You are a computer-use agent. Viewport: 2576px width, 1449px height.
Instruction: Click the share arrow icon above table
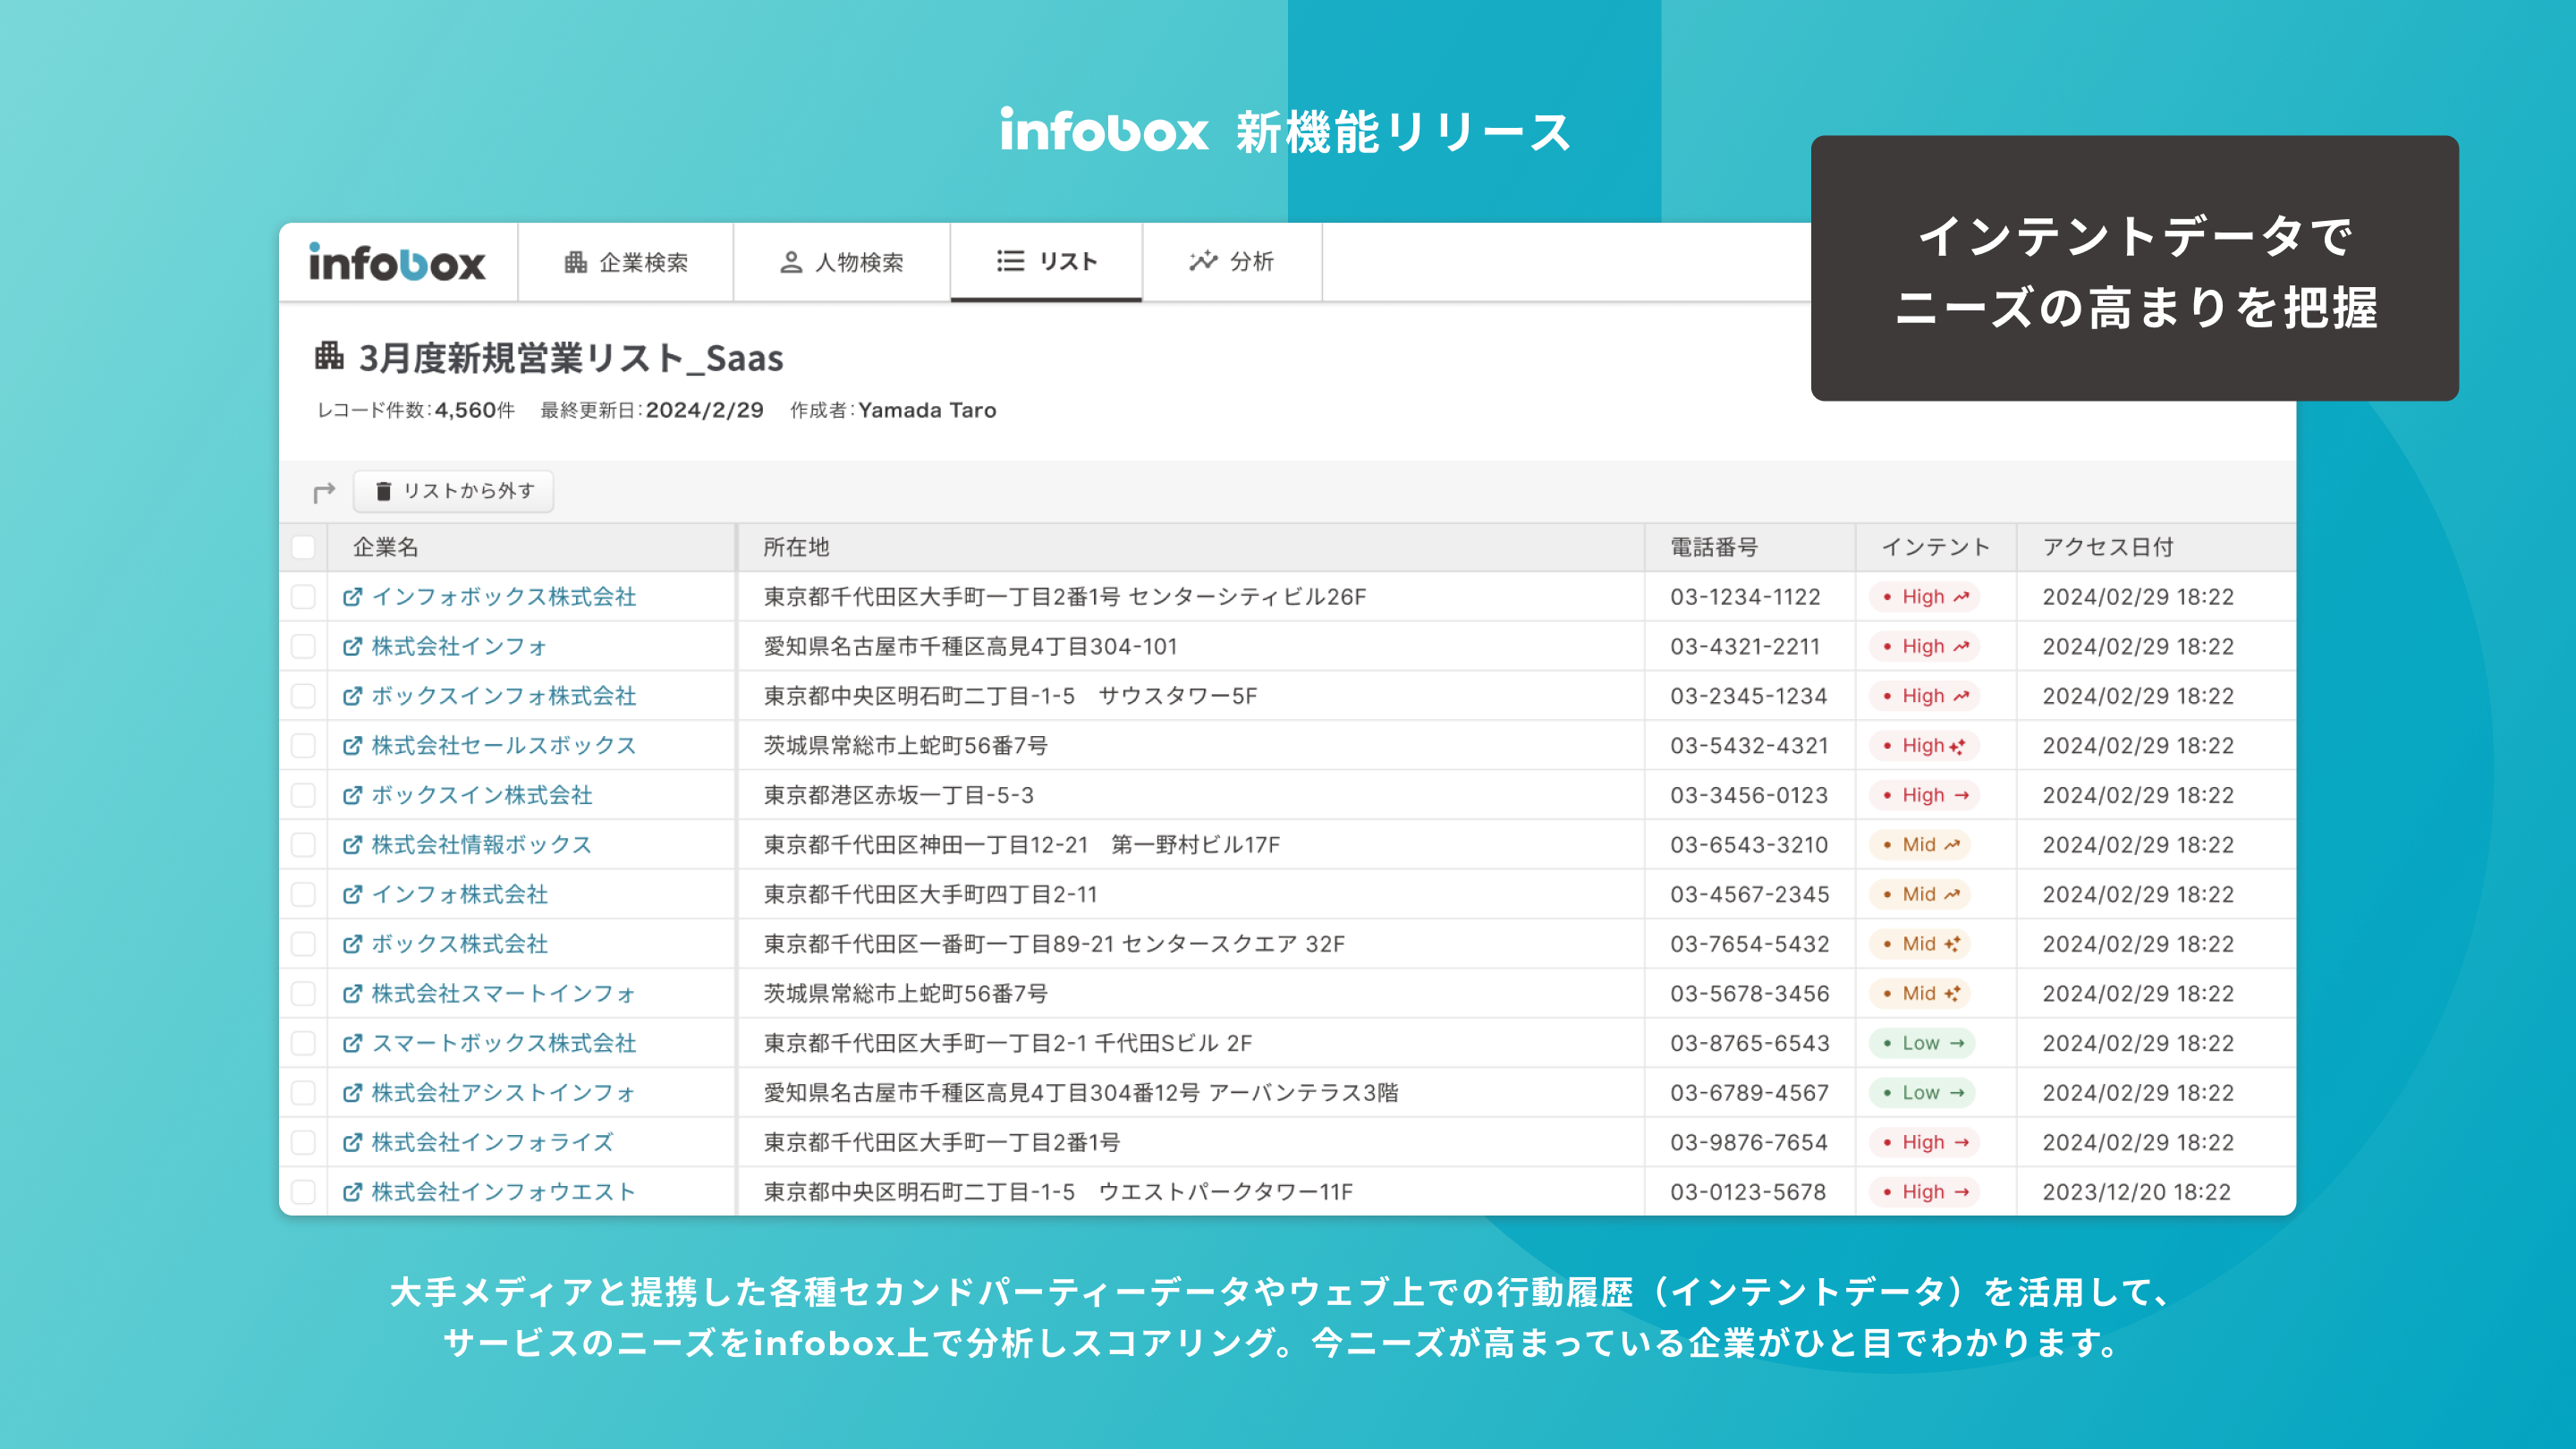tap(323, 492)
